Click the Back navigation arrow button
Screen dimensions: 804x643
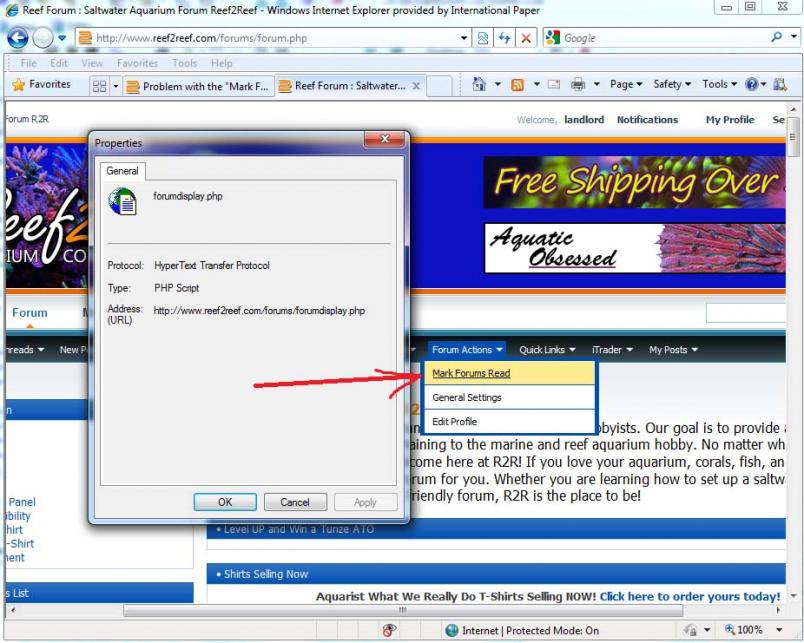(x=17, y=38)
